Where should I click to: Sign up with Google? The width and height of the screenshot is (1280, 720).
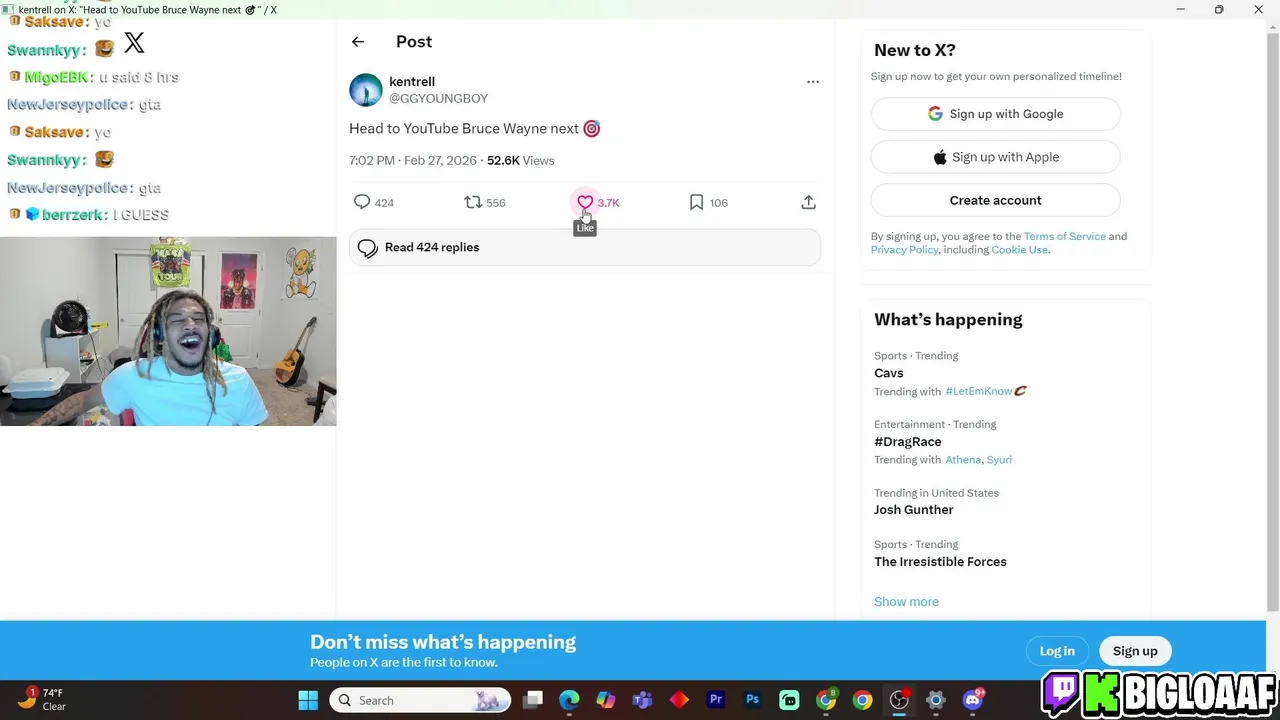click(996, 114)
